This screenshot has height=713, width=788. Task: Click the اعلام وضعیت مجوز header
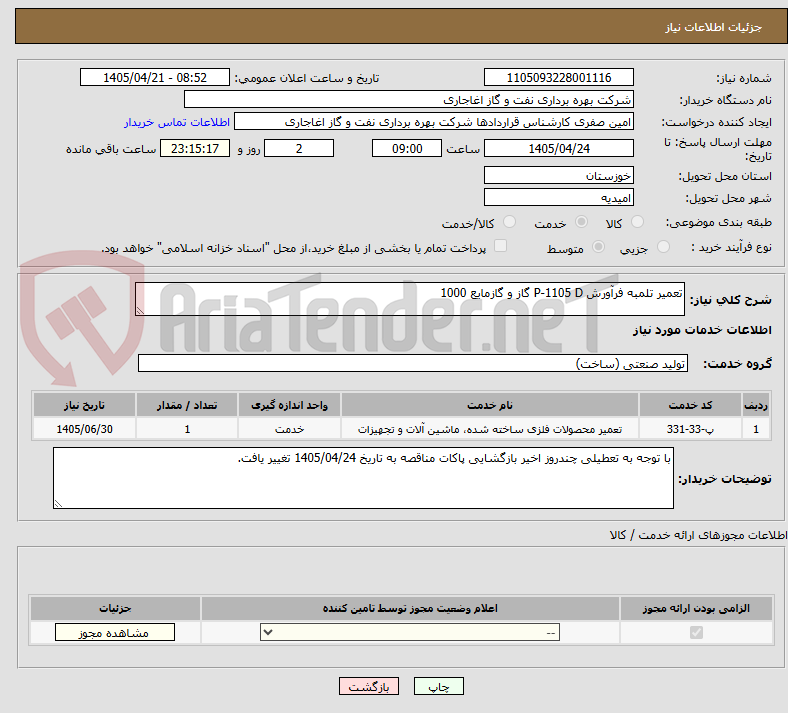tap(410, 608)
